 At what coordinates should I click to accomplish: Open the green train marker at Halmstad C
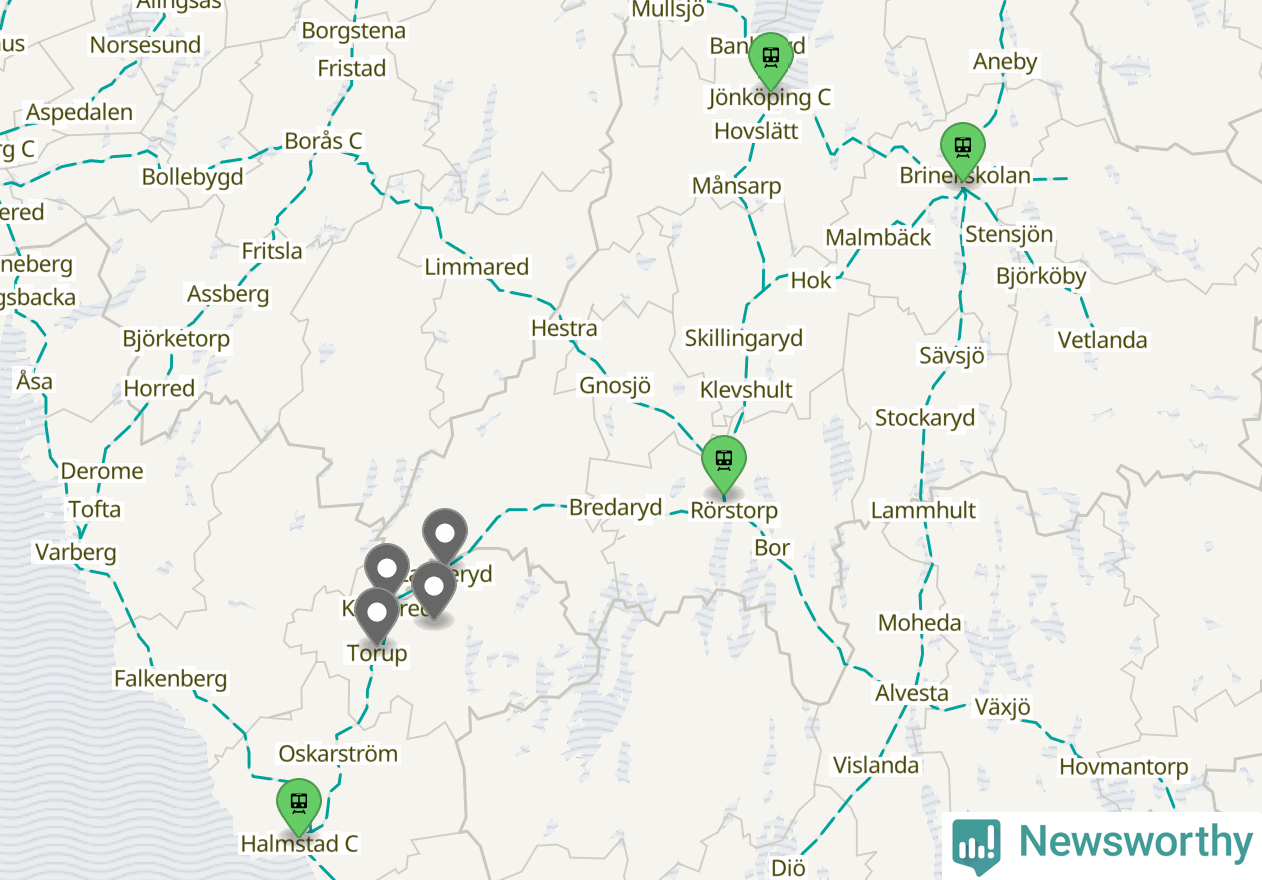[x=298, y=806]
